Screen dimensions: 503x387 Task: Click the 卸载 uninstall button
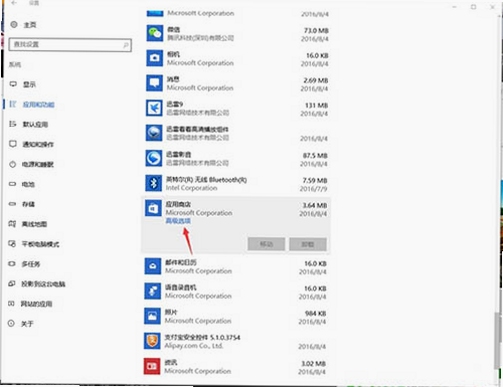click(308, 244)
